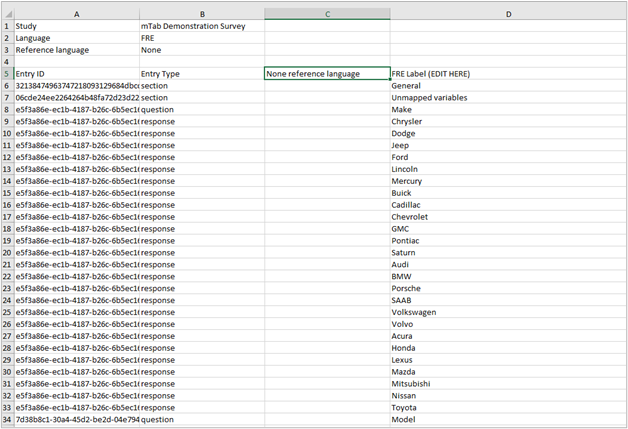Select column B header
The width and height of the screenshot is (628, 429).
pyautogui.click(x=202, y=14)
